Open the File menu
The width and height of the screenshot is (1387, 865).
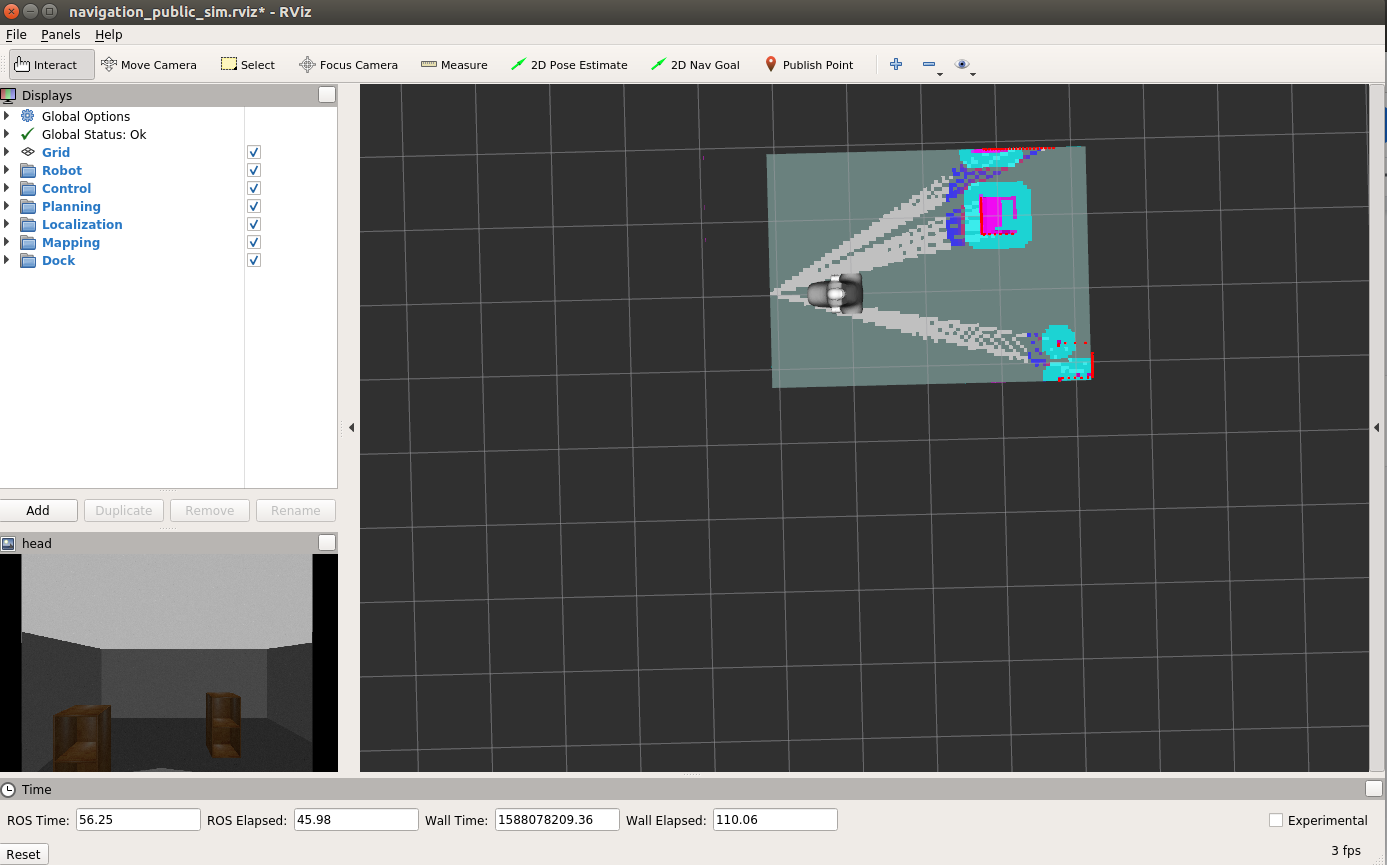[16, 34]
